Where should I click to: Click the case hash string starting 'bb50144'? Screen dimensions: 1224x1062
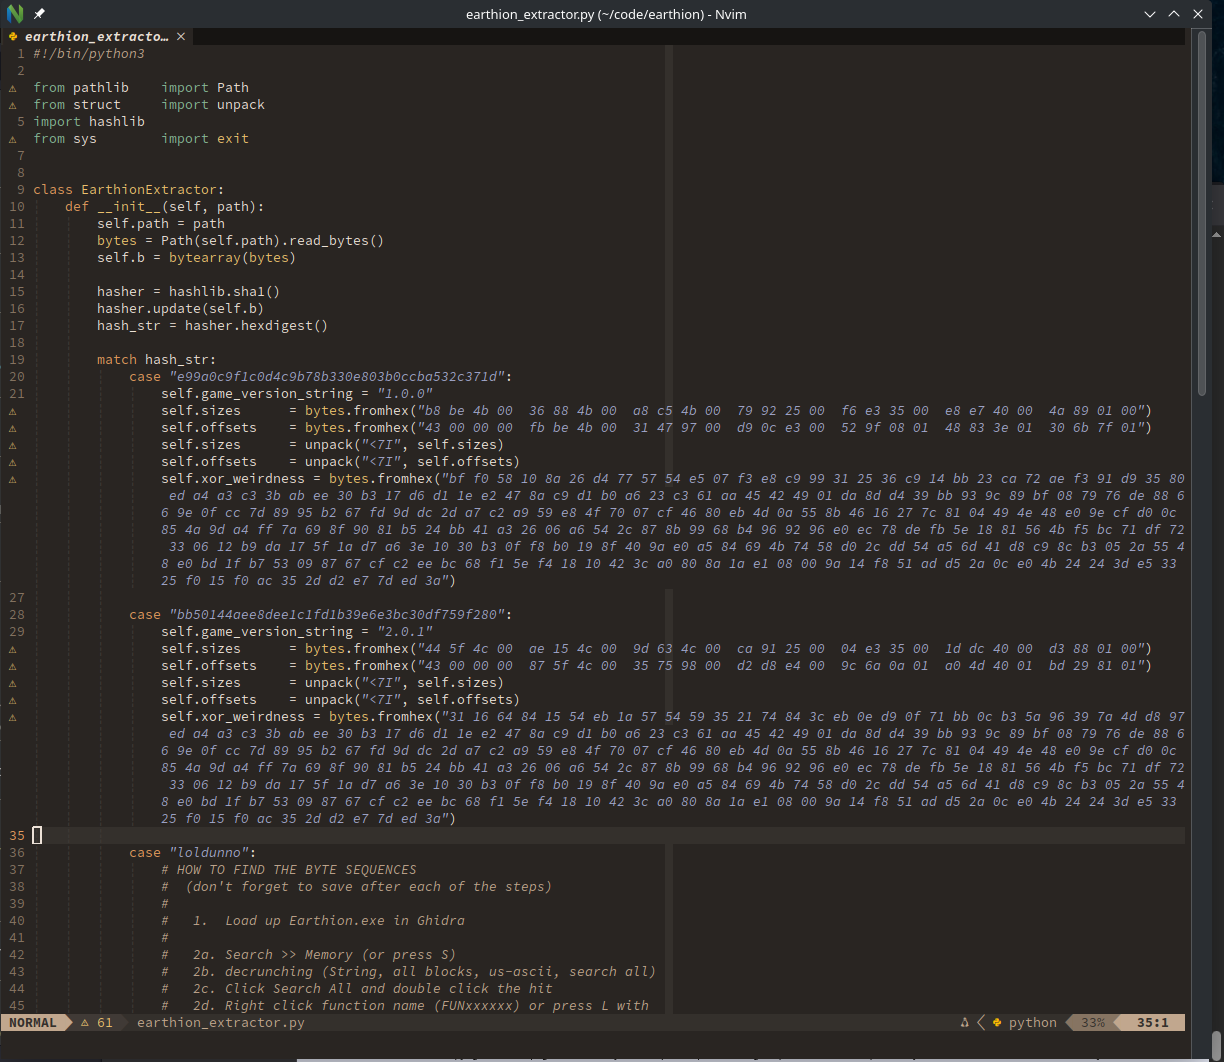337,615
